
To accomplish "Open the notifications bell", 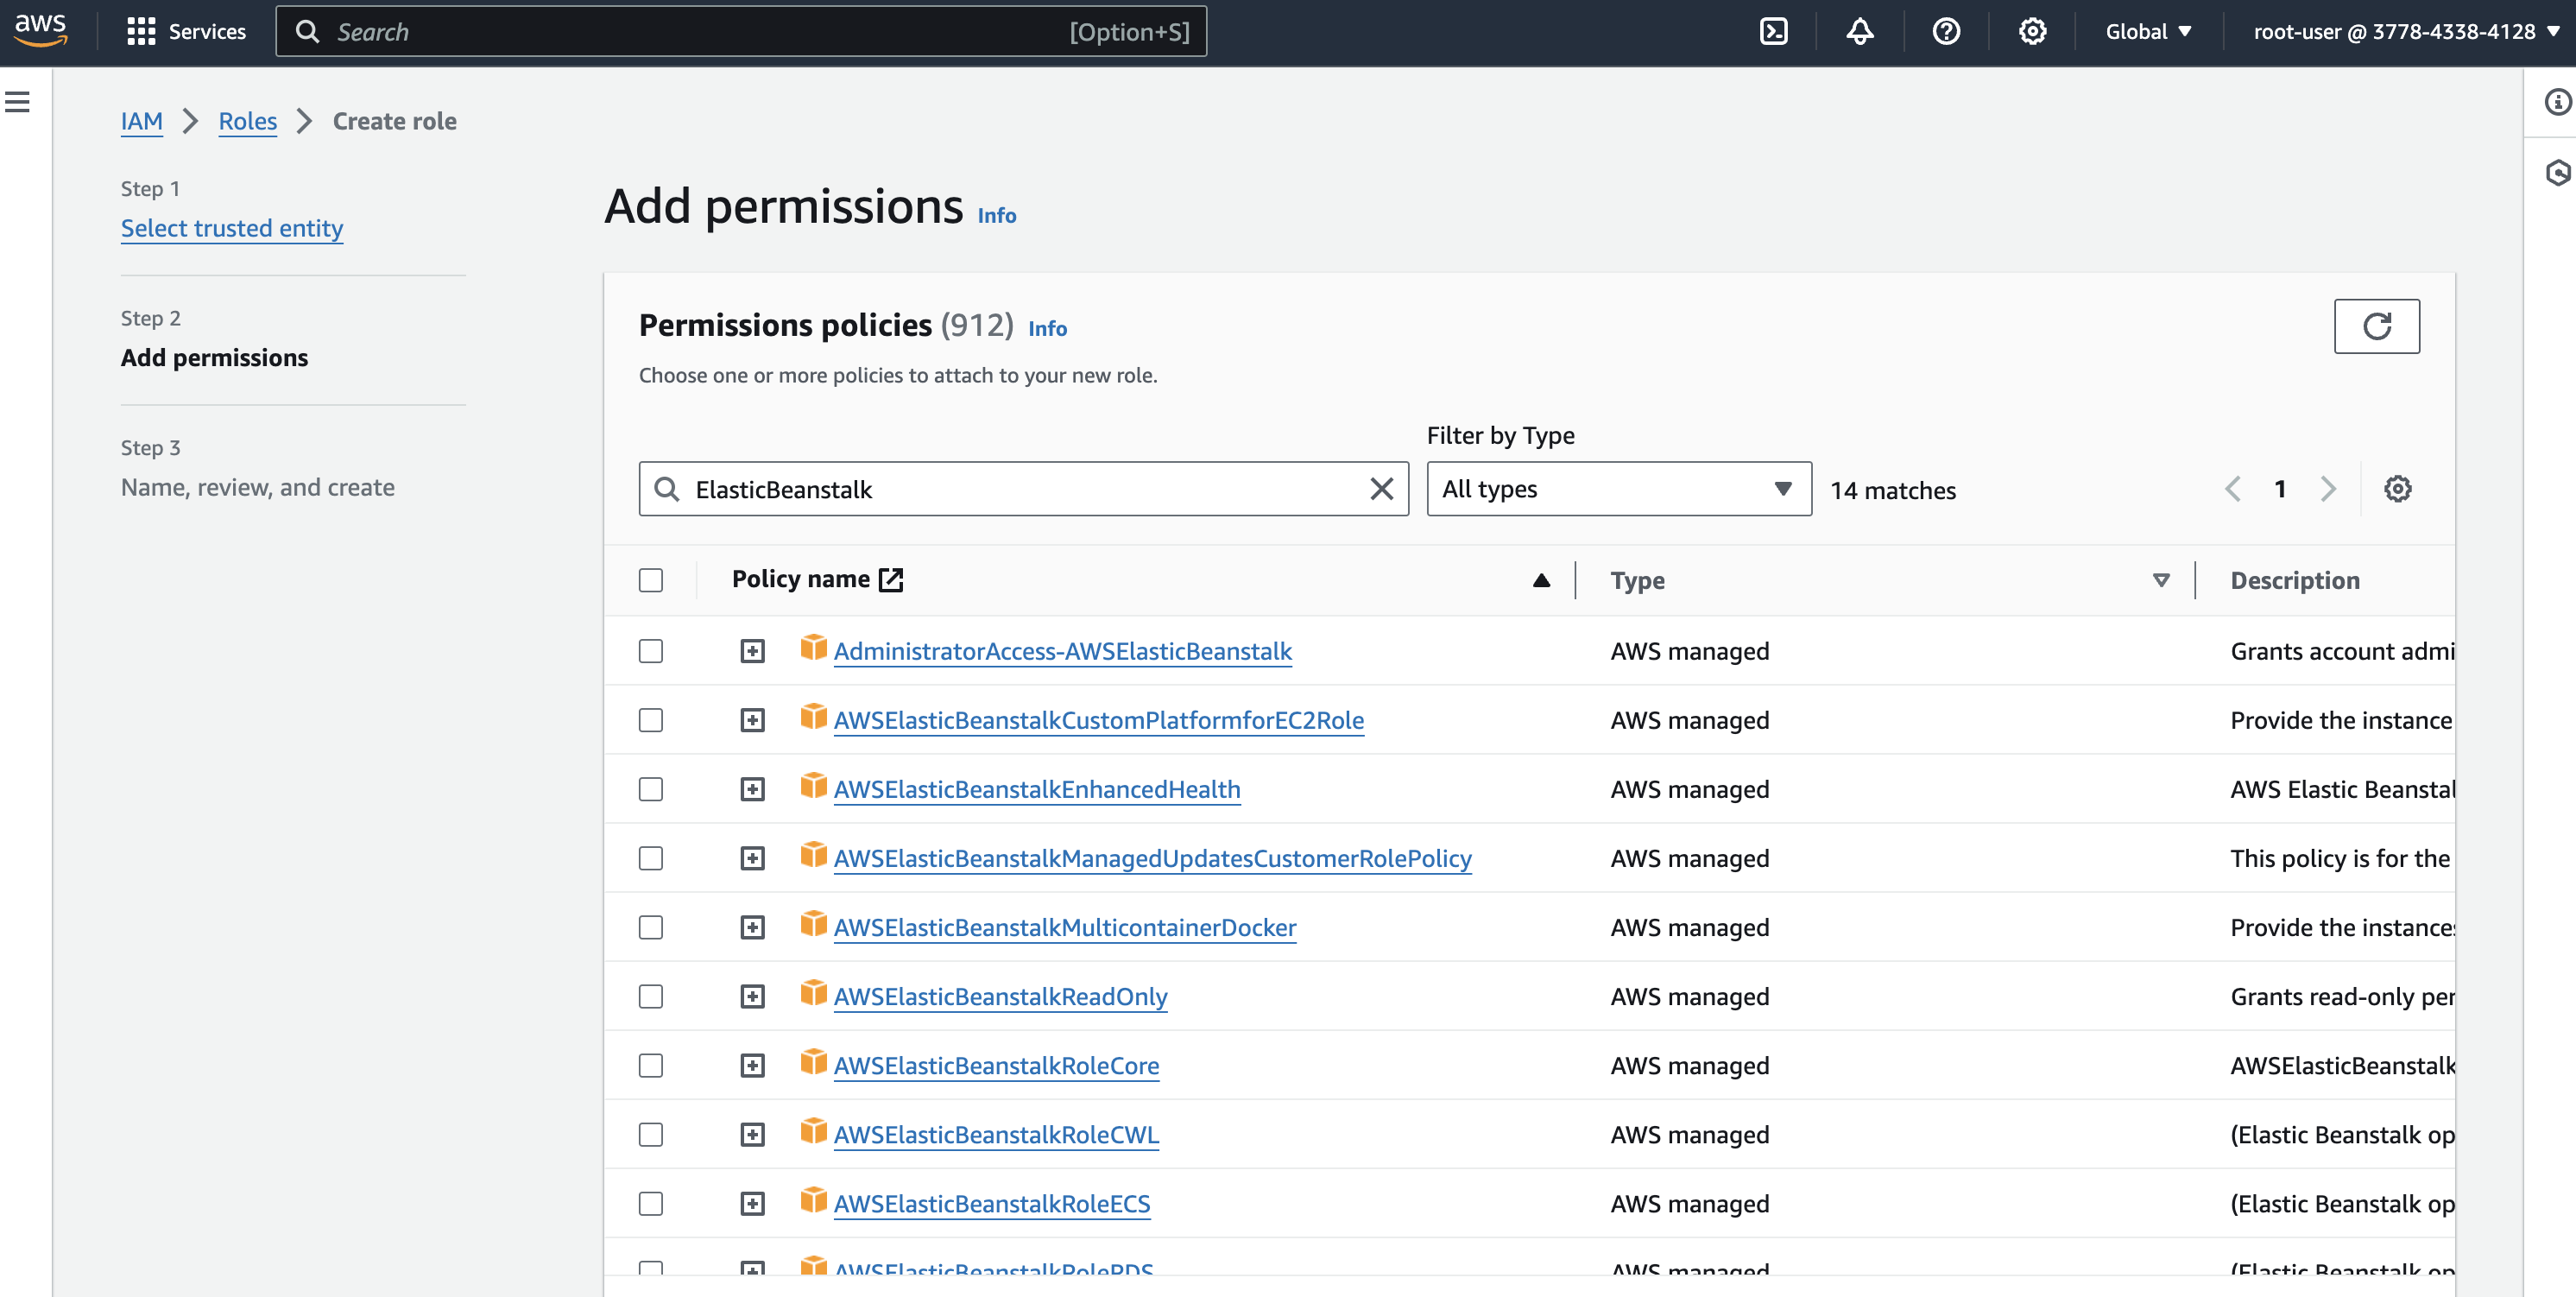I will point(1859,32).
